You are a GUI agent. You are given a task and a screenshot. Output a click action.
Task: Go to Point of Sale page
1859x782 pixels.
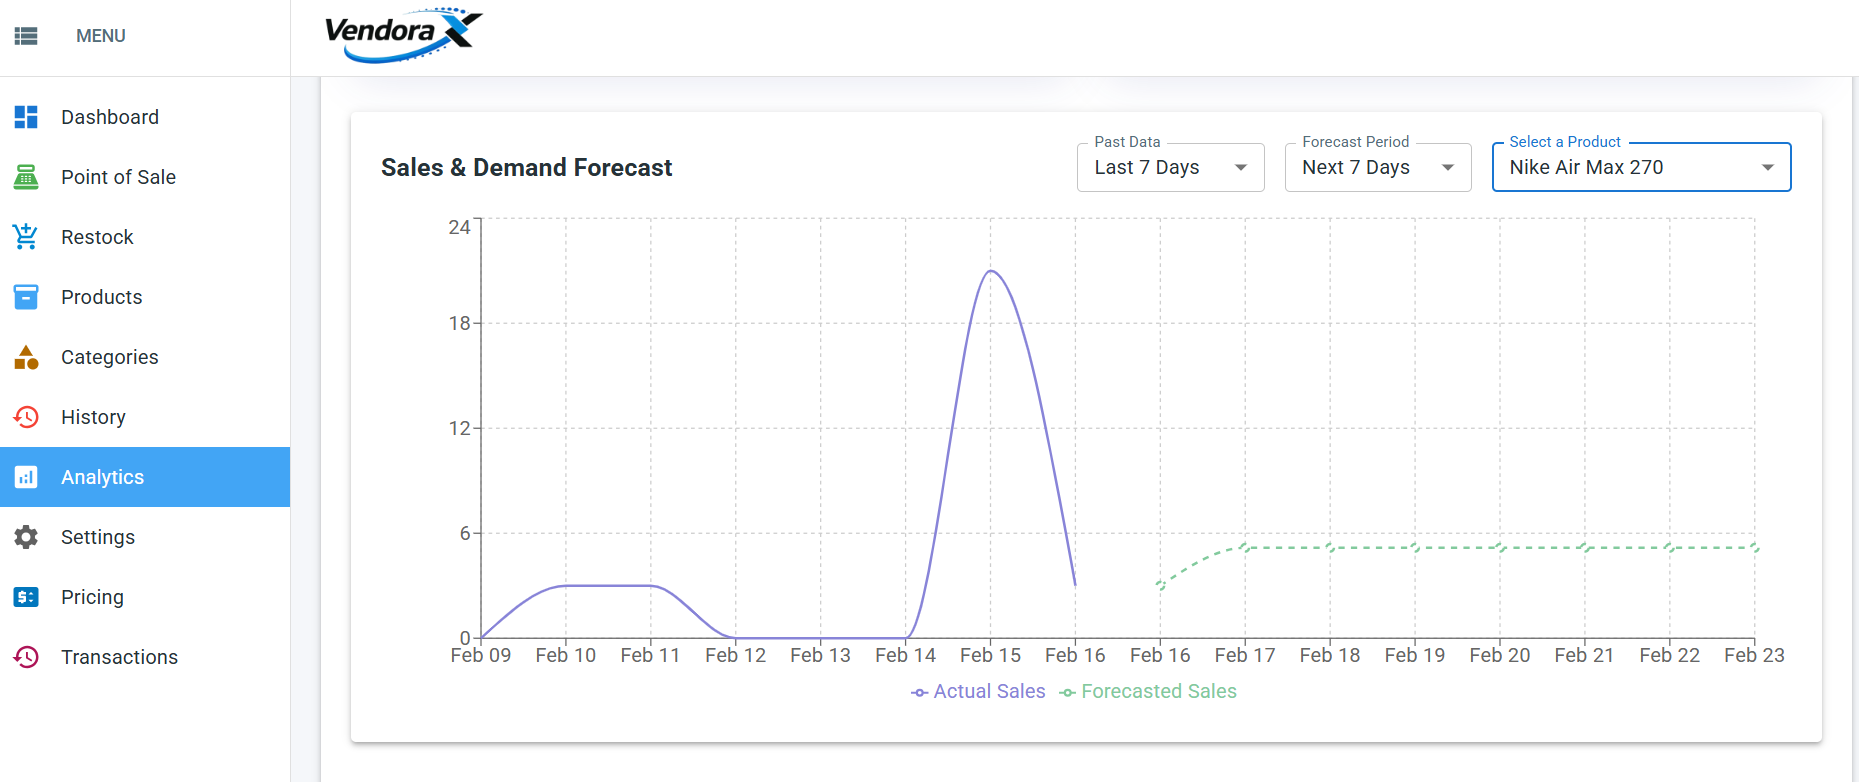coord(145,177)
